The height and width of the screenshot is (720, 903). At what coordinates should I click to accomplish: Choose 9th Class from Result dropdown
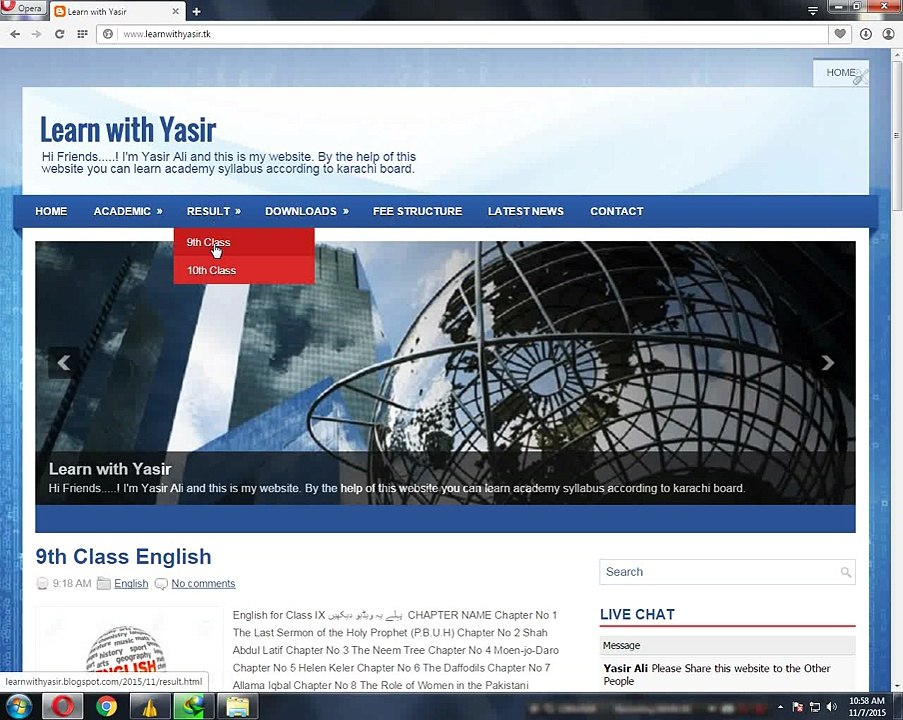point(244,242)
